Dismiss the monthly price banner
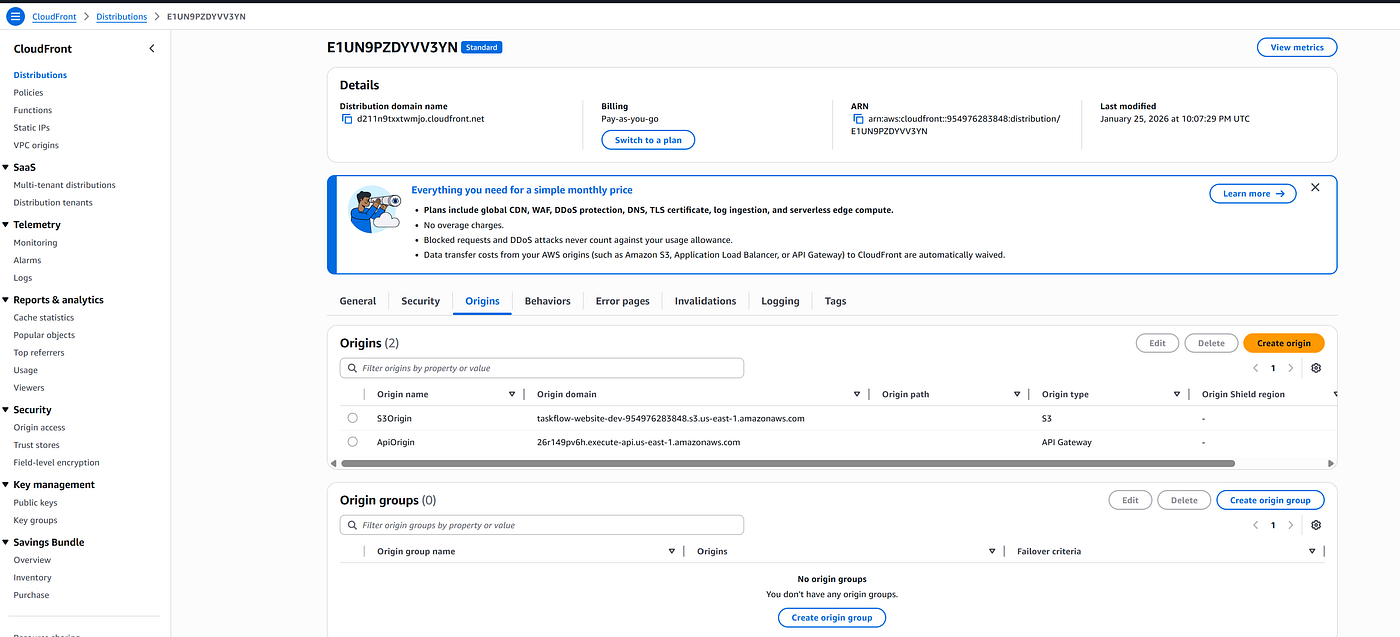Image resolution: width=1400 pixels, height=637 pixels. point(1315,187)
